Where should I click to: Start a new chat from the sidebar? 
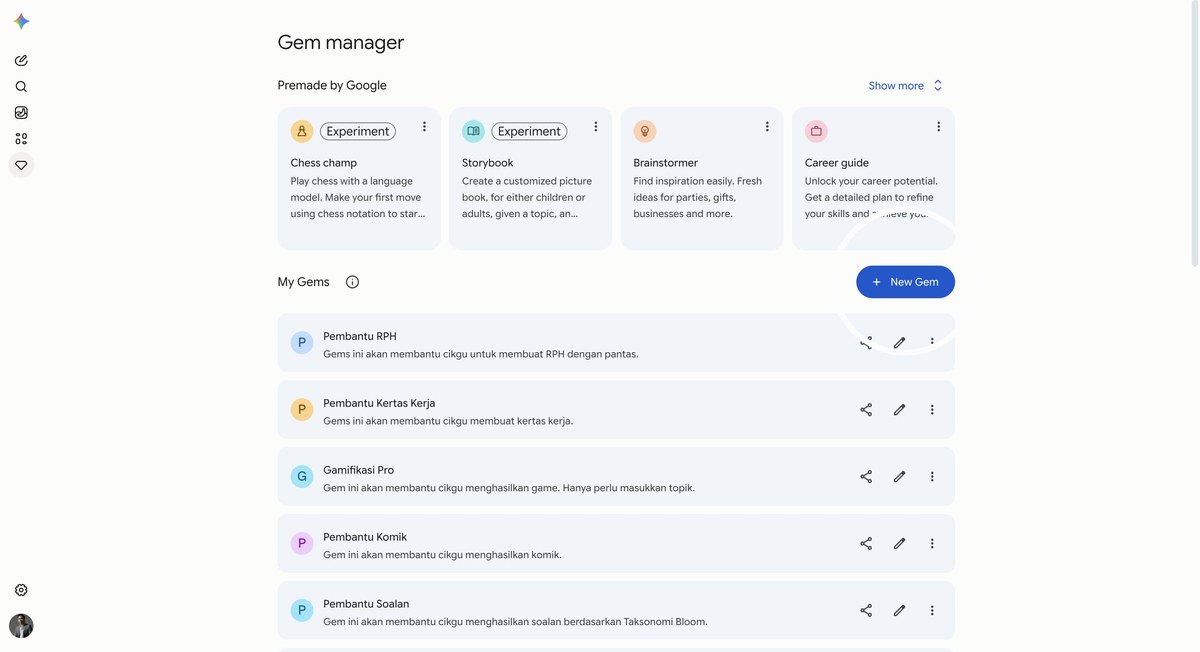tap(21, 61)
